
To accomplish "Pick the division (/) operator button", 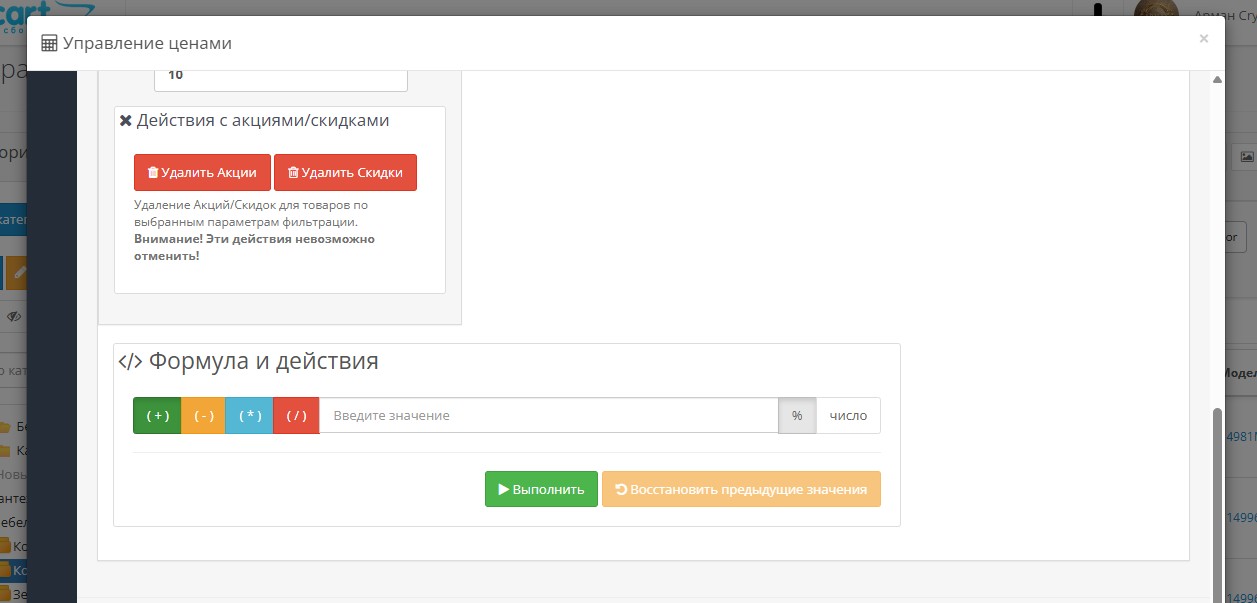I will click(x=296, y=416).
